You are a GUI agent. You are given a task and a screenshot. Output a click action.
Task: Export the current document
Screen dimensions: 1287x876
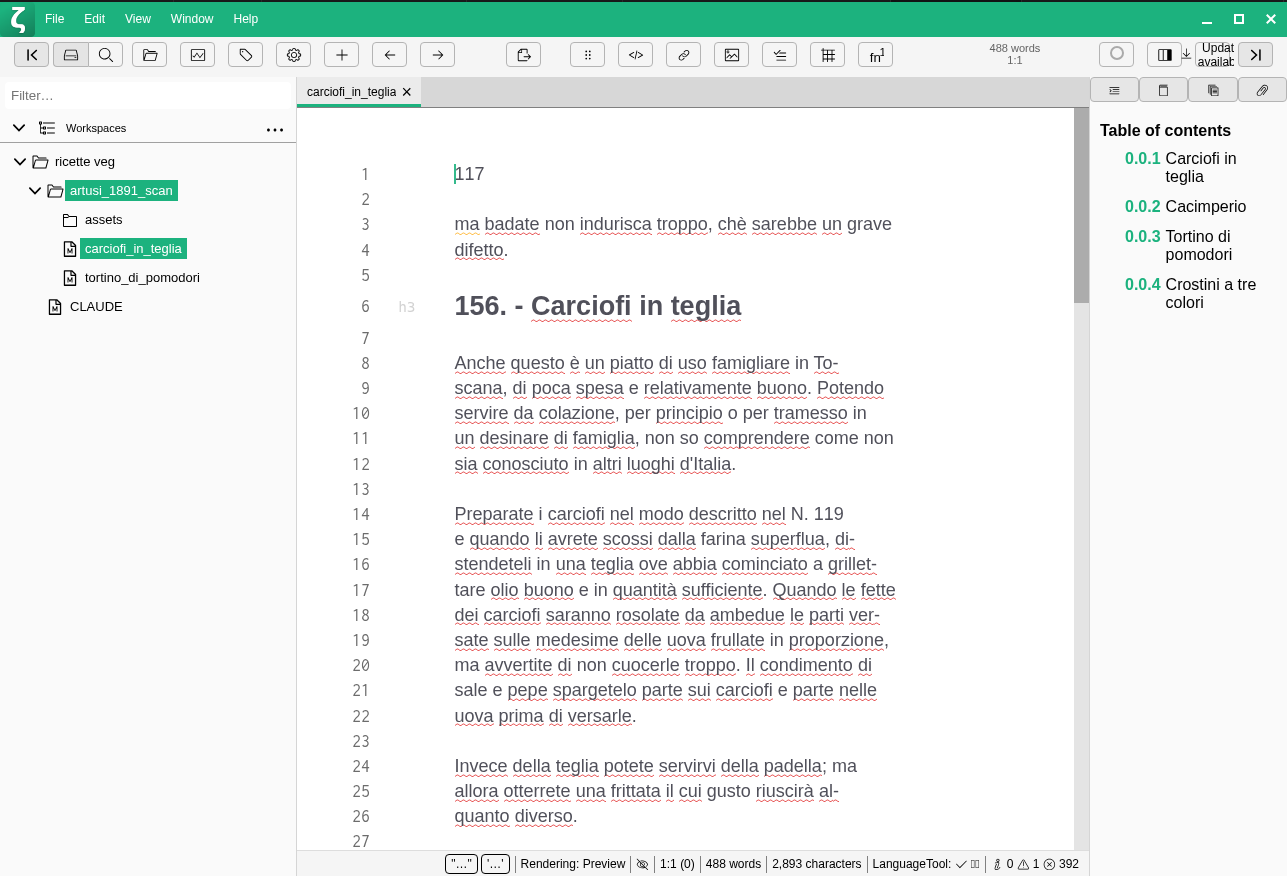524,55
